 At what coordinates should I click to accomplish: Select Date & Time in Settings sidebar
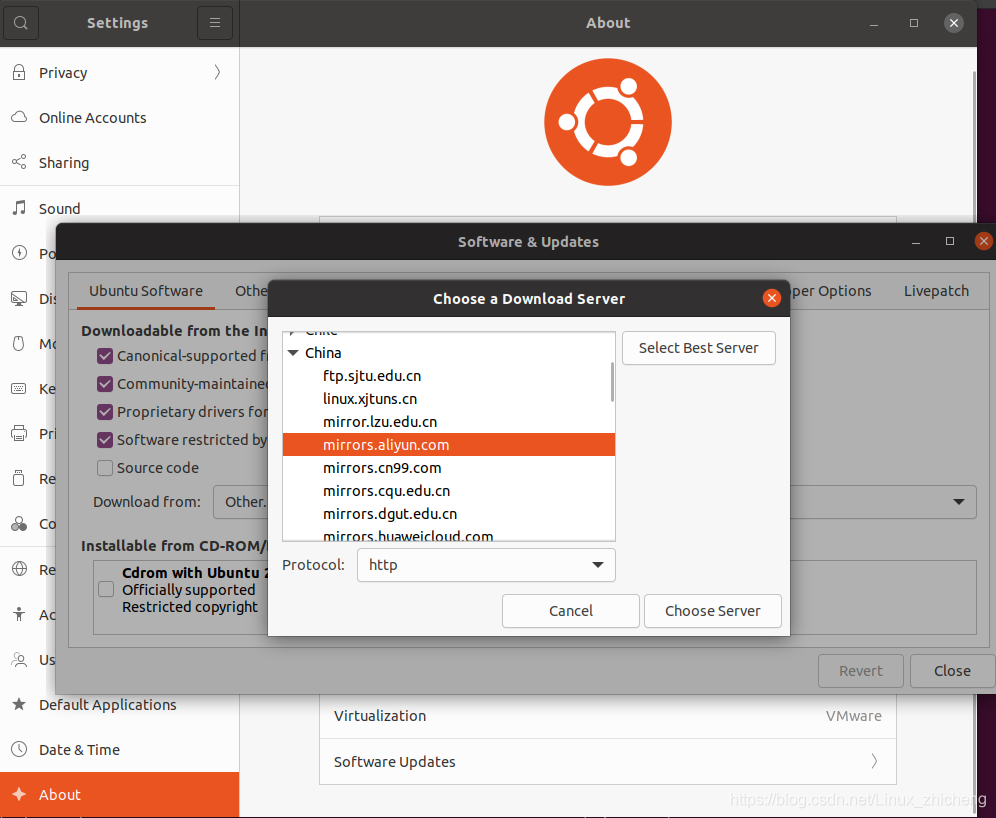[119, 749]
